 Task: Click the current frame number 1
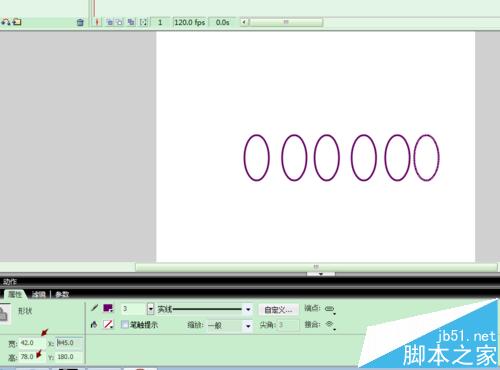point(160,22)
